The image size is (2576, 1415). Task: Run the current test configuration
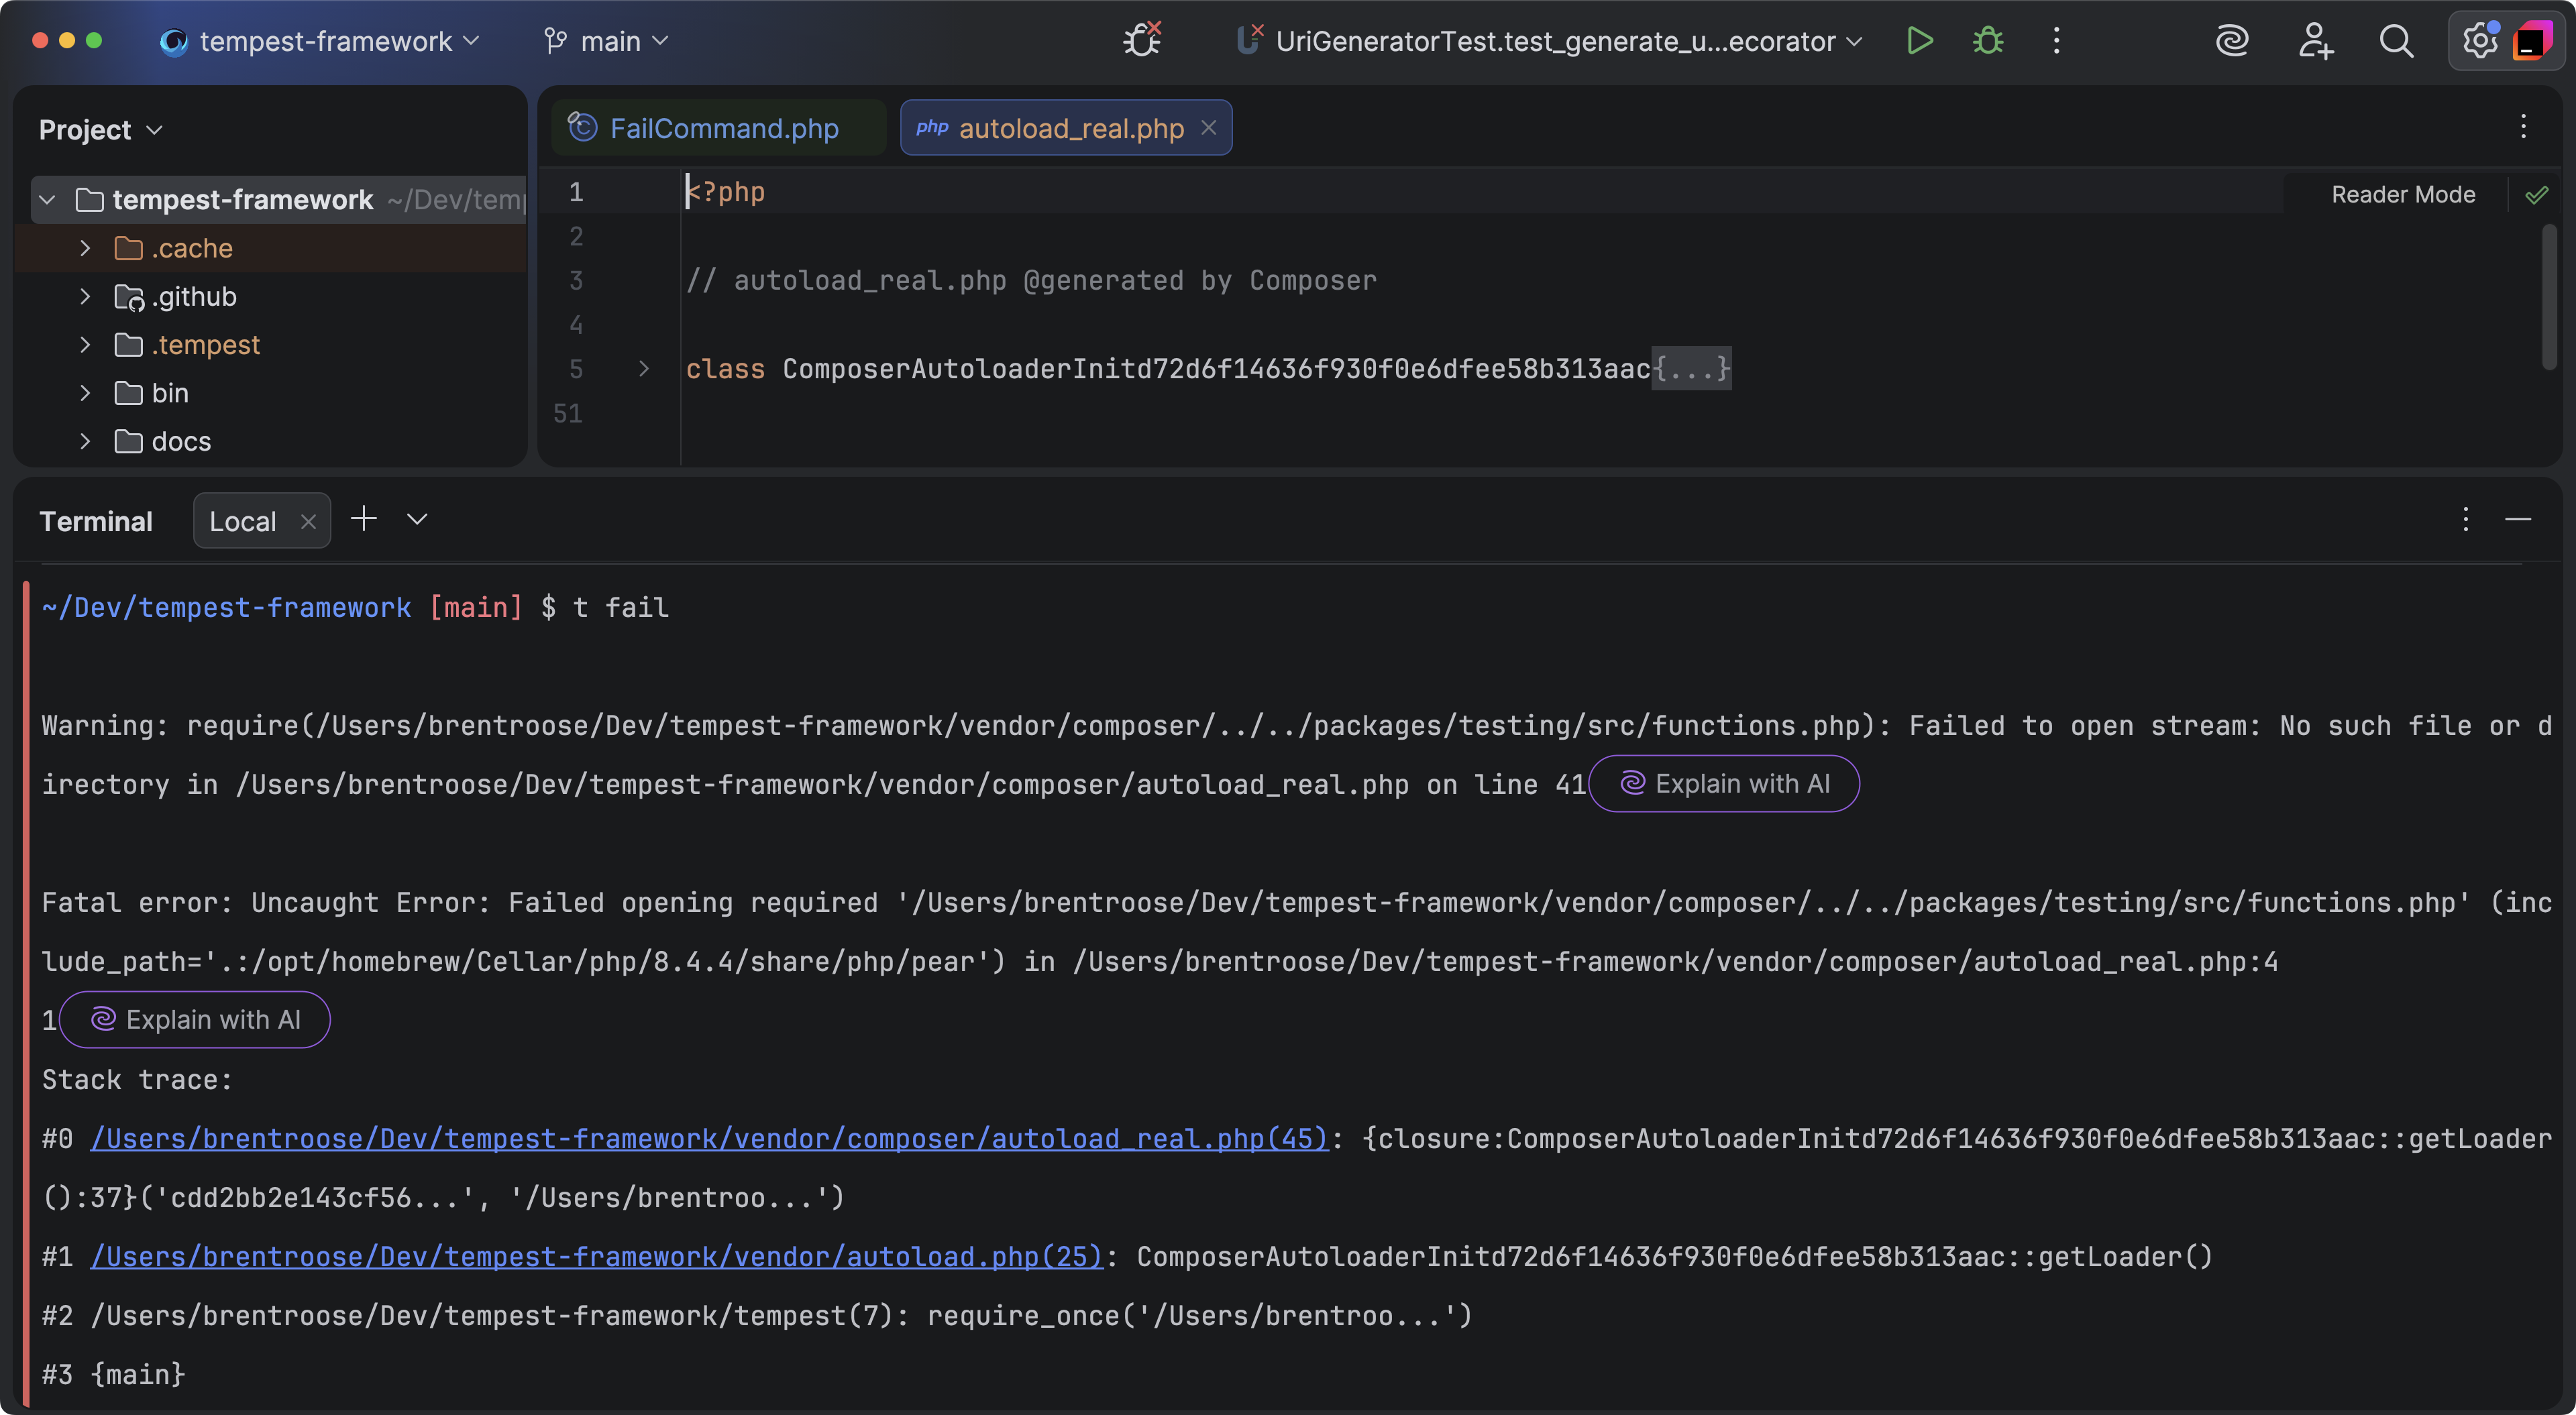(x=1919, y=41)
